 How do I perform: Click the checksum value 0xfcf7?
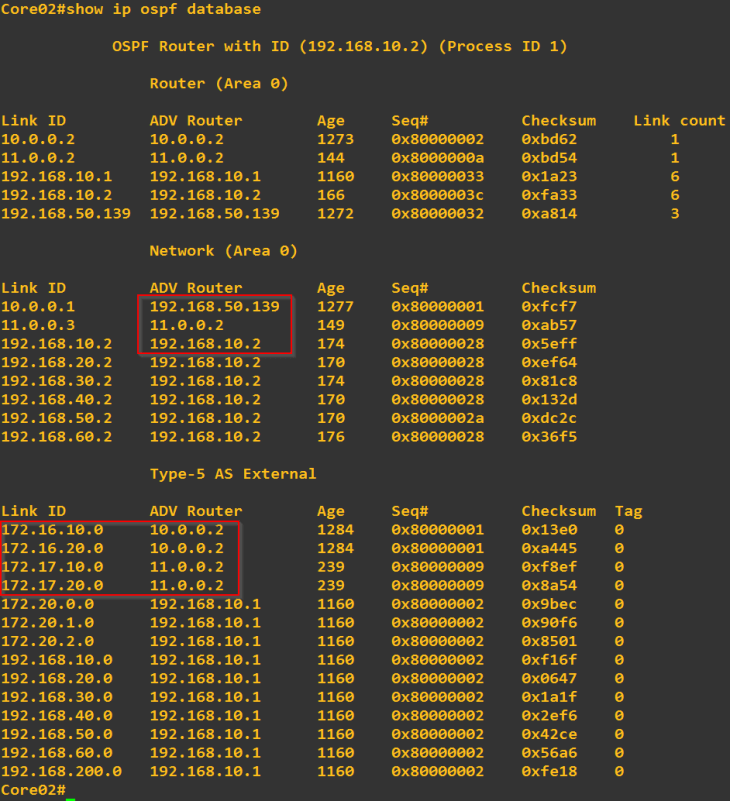tap(549, 306)
